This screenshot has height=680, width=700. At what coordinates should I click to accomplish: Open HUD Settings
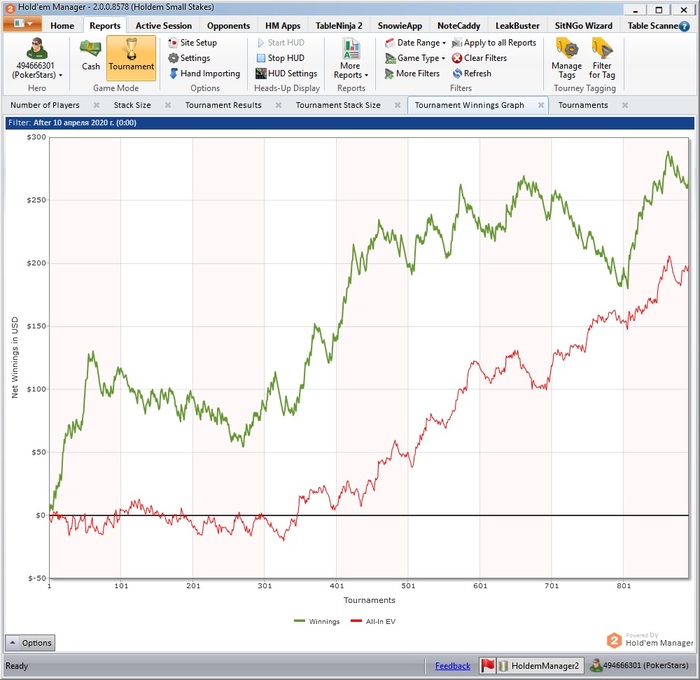coord(287,73)
